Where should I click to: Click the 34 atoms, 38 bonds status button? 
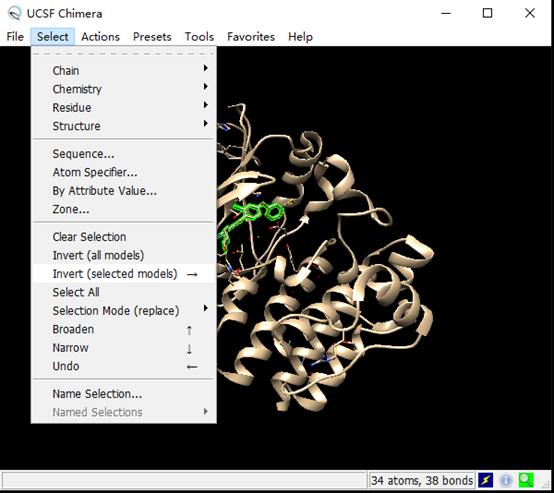(422, 481)
